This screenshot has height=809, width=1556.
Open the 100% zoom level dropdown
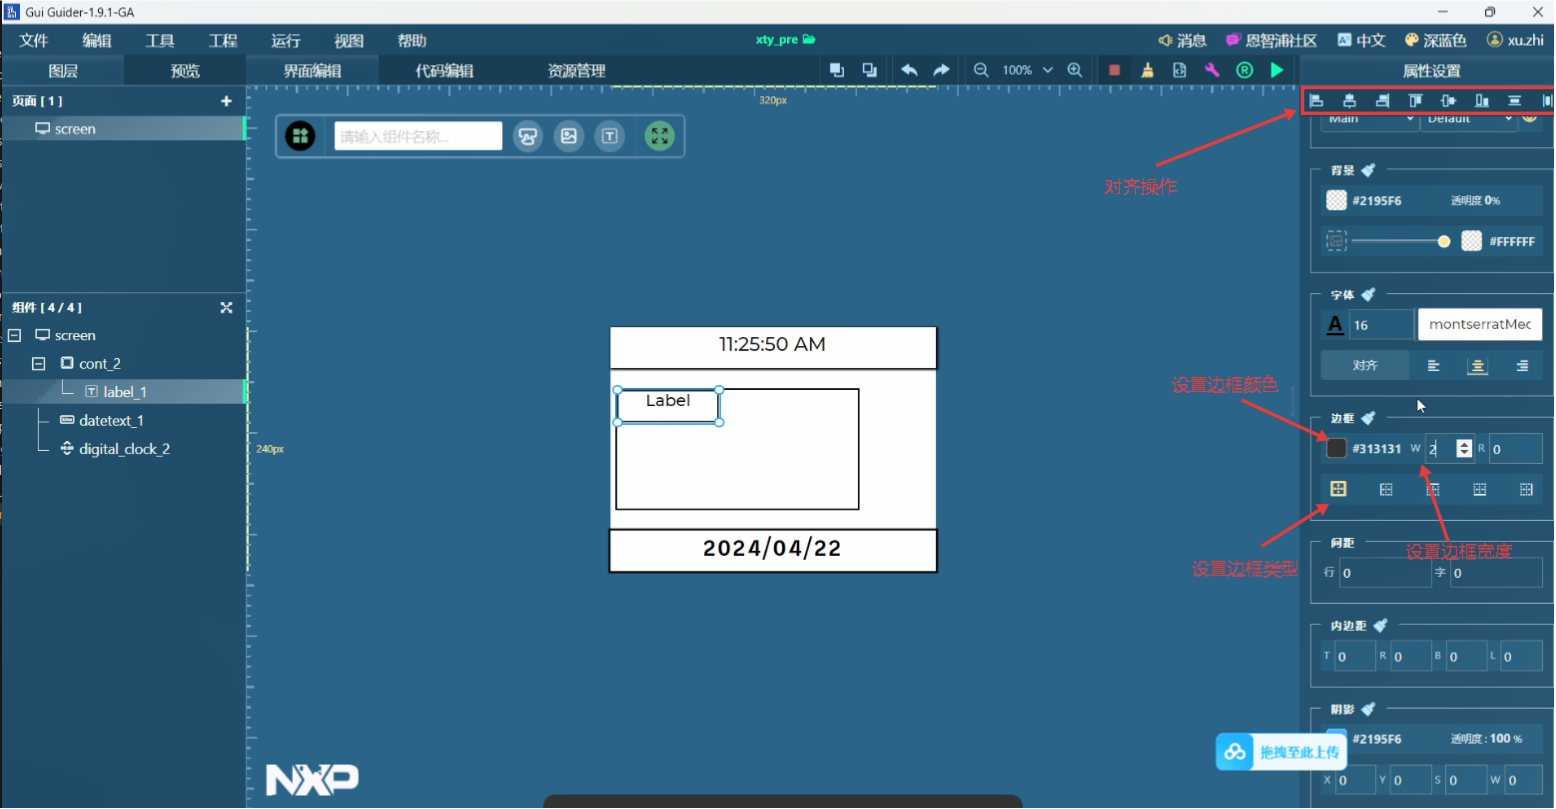tap(1047, 70)
